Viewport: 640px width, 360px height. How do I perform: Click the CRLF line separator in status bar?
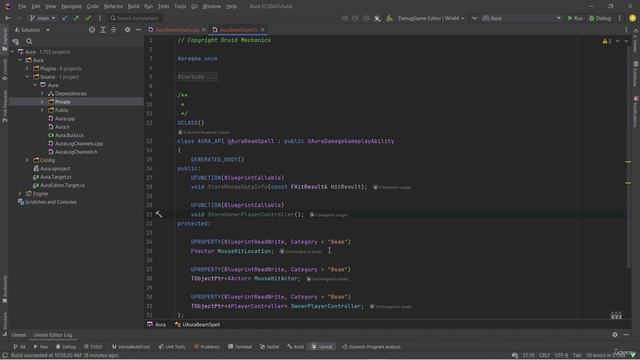click(544, 356)
